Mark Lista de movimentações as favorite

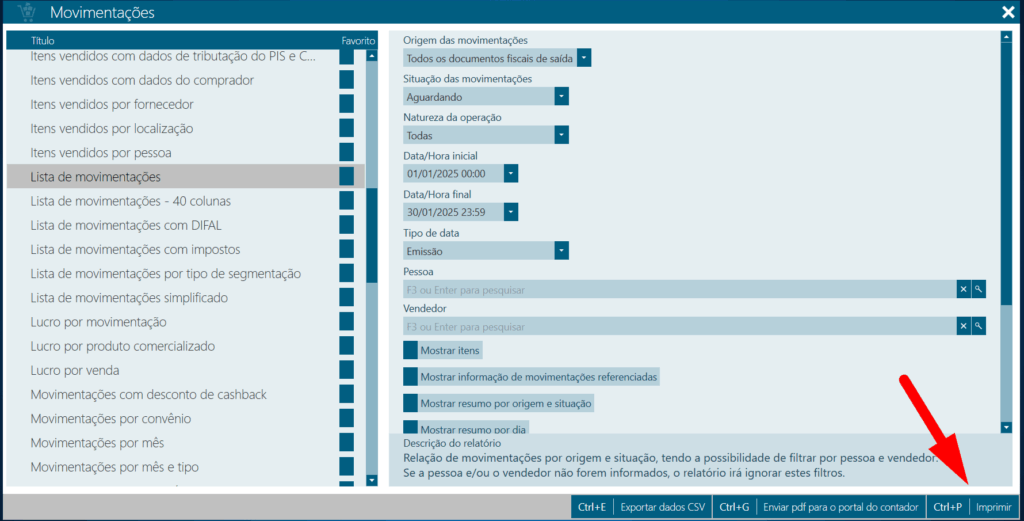[346, 176]
